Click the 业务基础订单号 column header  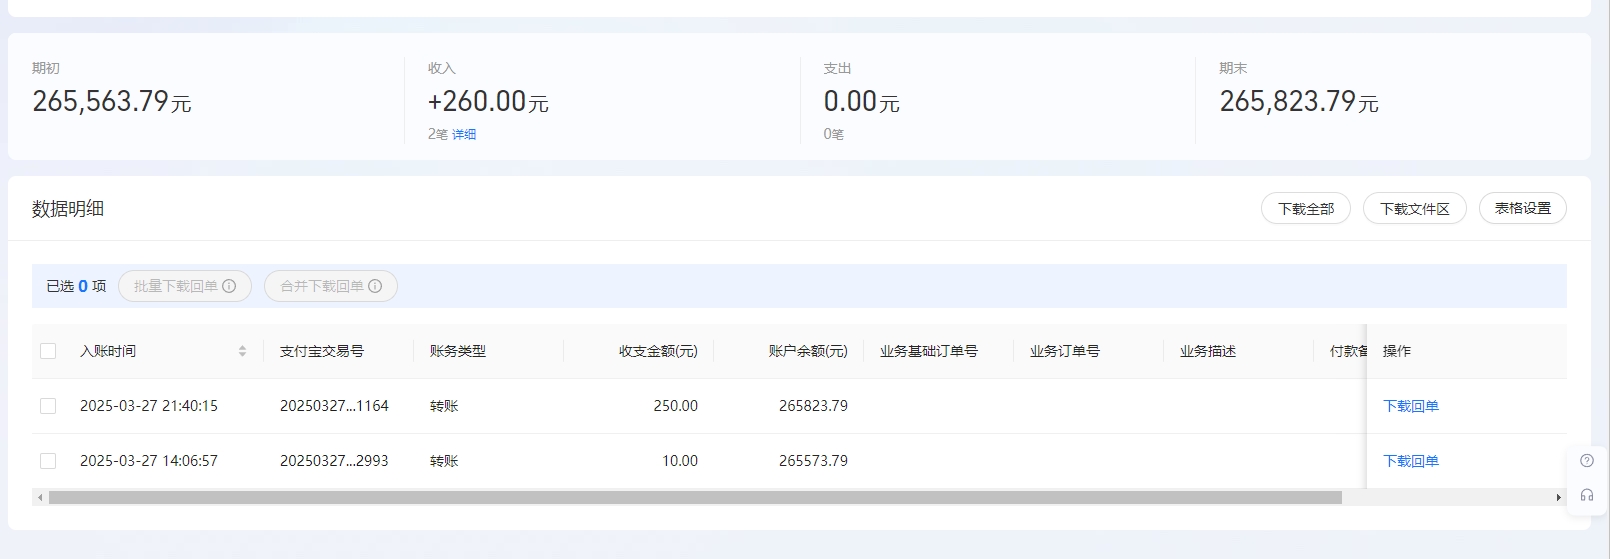tap(929, 351)
